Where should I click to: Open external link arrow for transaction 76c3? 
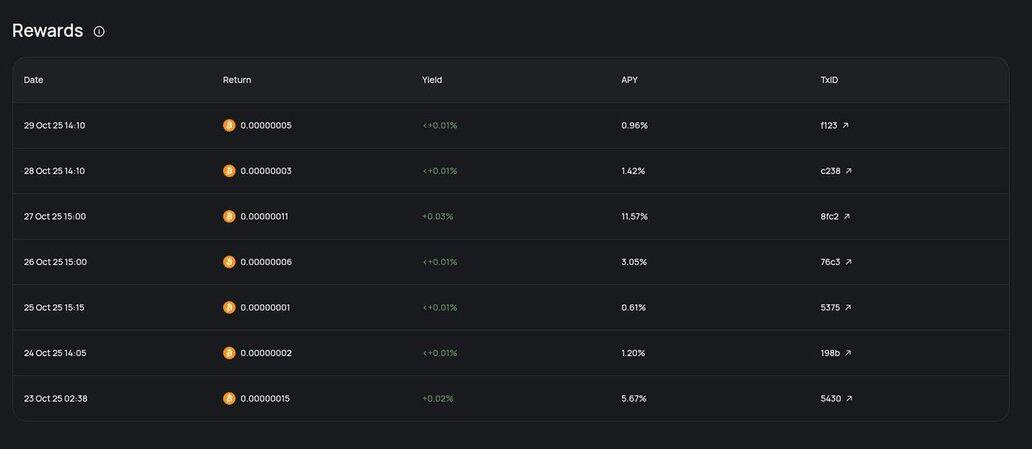pyautogui.click(x=849, y=262)
